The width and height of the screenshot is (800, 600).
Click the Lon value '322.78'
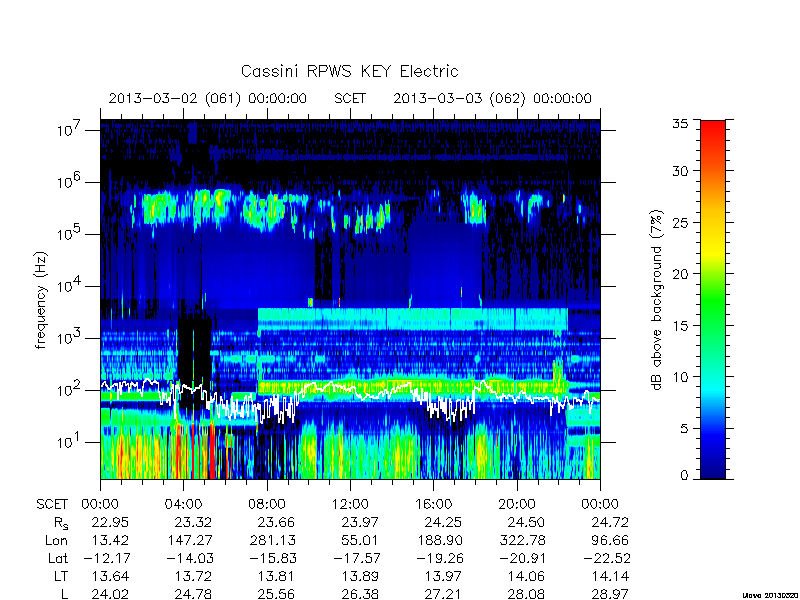click(522, 540)
